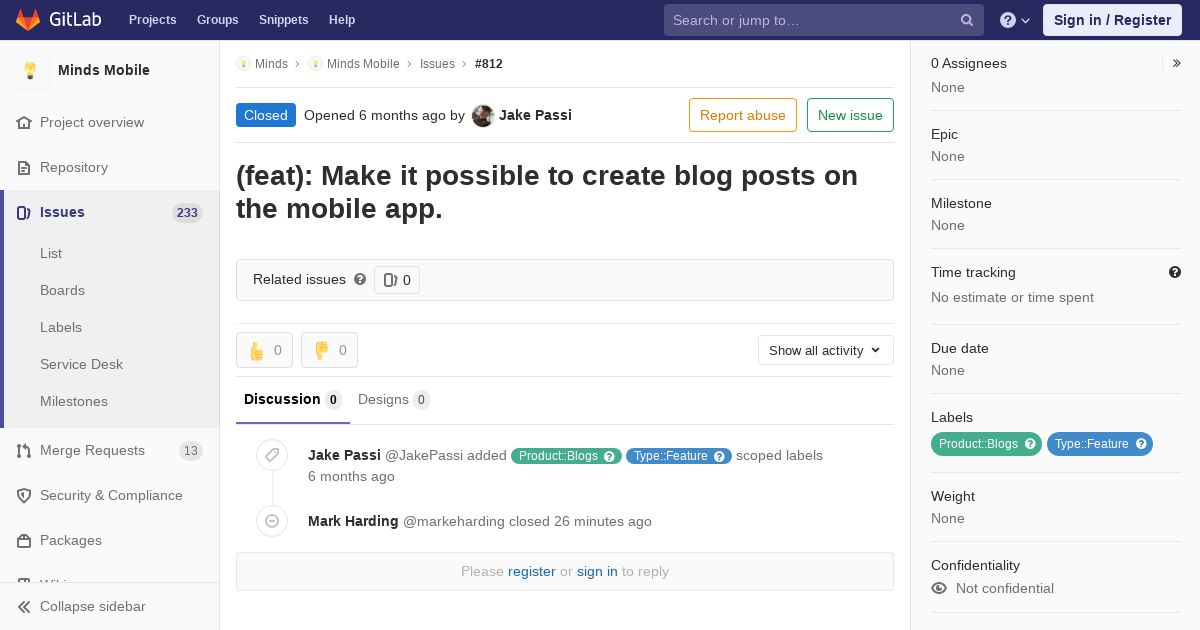The image size is (1200, 630).
Task: Click the New issue button
Action: pos(850,115)
